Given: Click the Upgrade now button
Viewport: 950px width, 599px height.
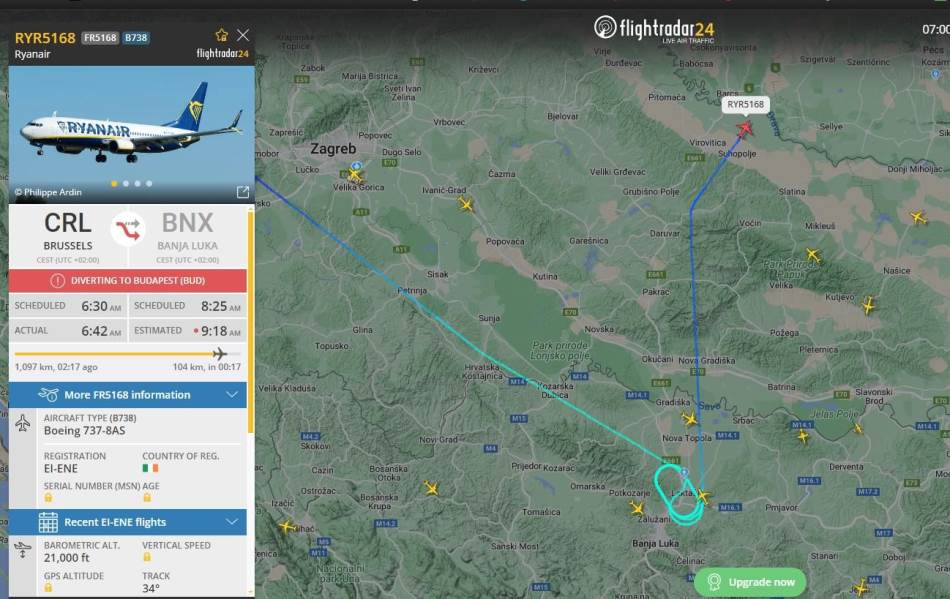Looking at the screenshot, I should coord(750,582).
